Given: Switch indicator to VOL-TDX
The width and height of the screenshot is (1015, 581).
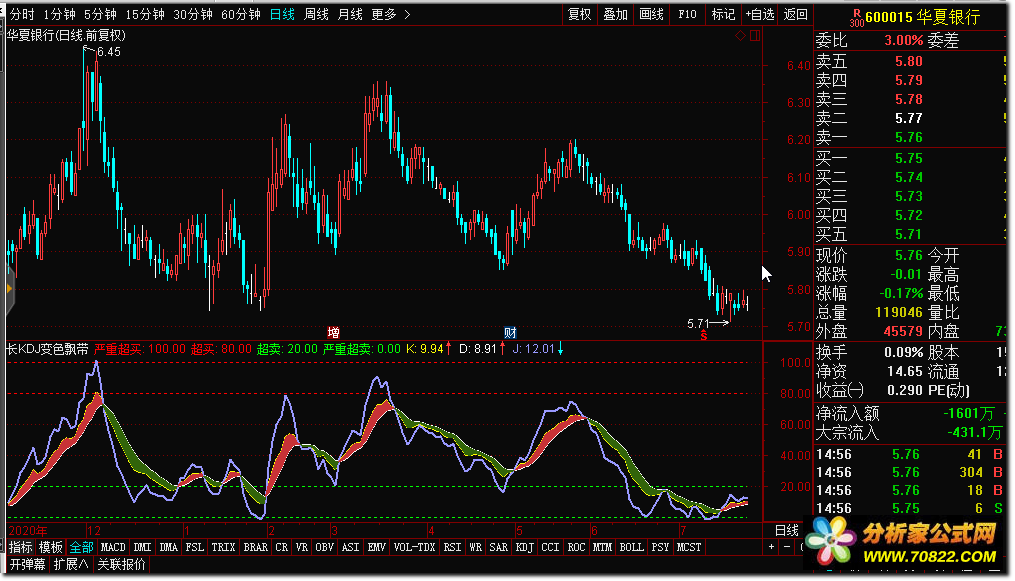Looking at the screenshot, I should pyautogui.click(x=414, y=547).
